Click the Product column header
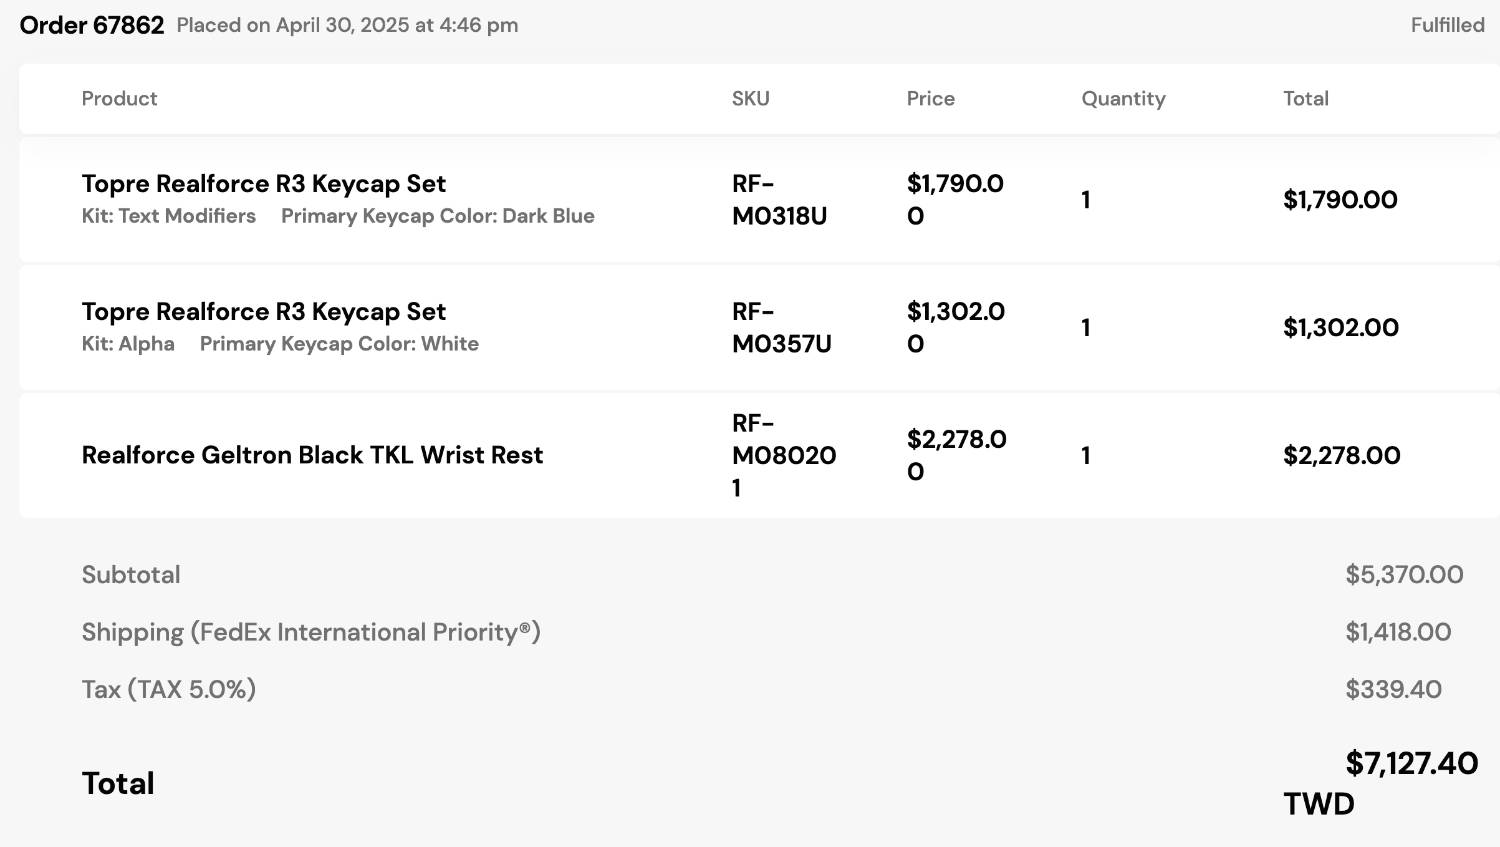This screenshot has width=1500, height=847. tap(119, 98)
